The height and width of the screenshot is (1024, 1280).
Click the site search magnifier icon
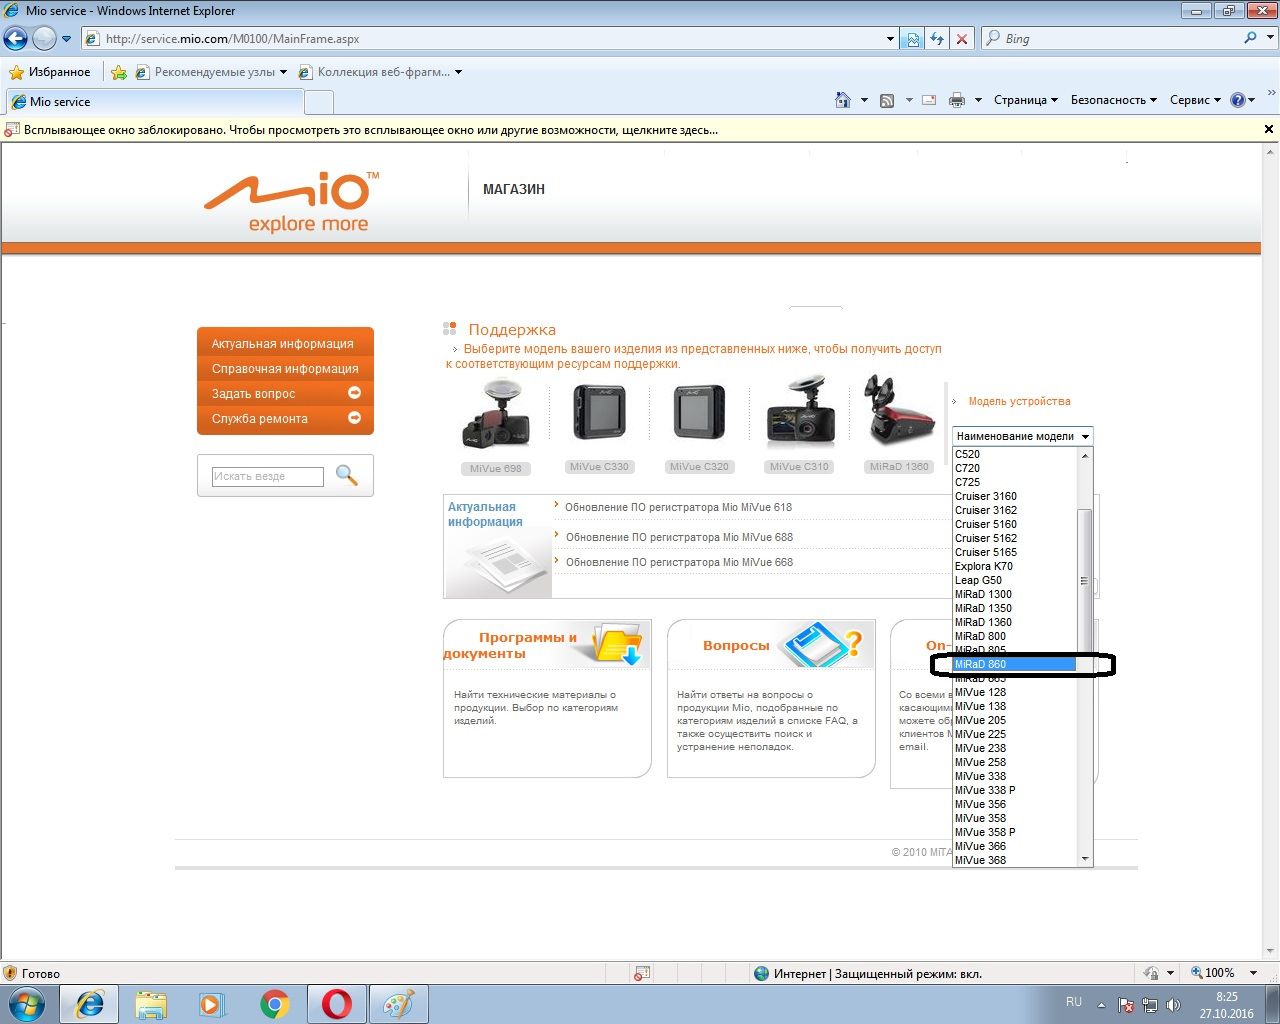coord(347,475)
